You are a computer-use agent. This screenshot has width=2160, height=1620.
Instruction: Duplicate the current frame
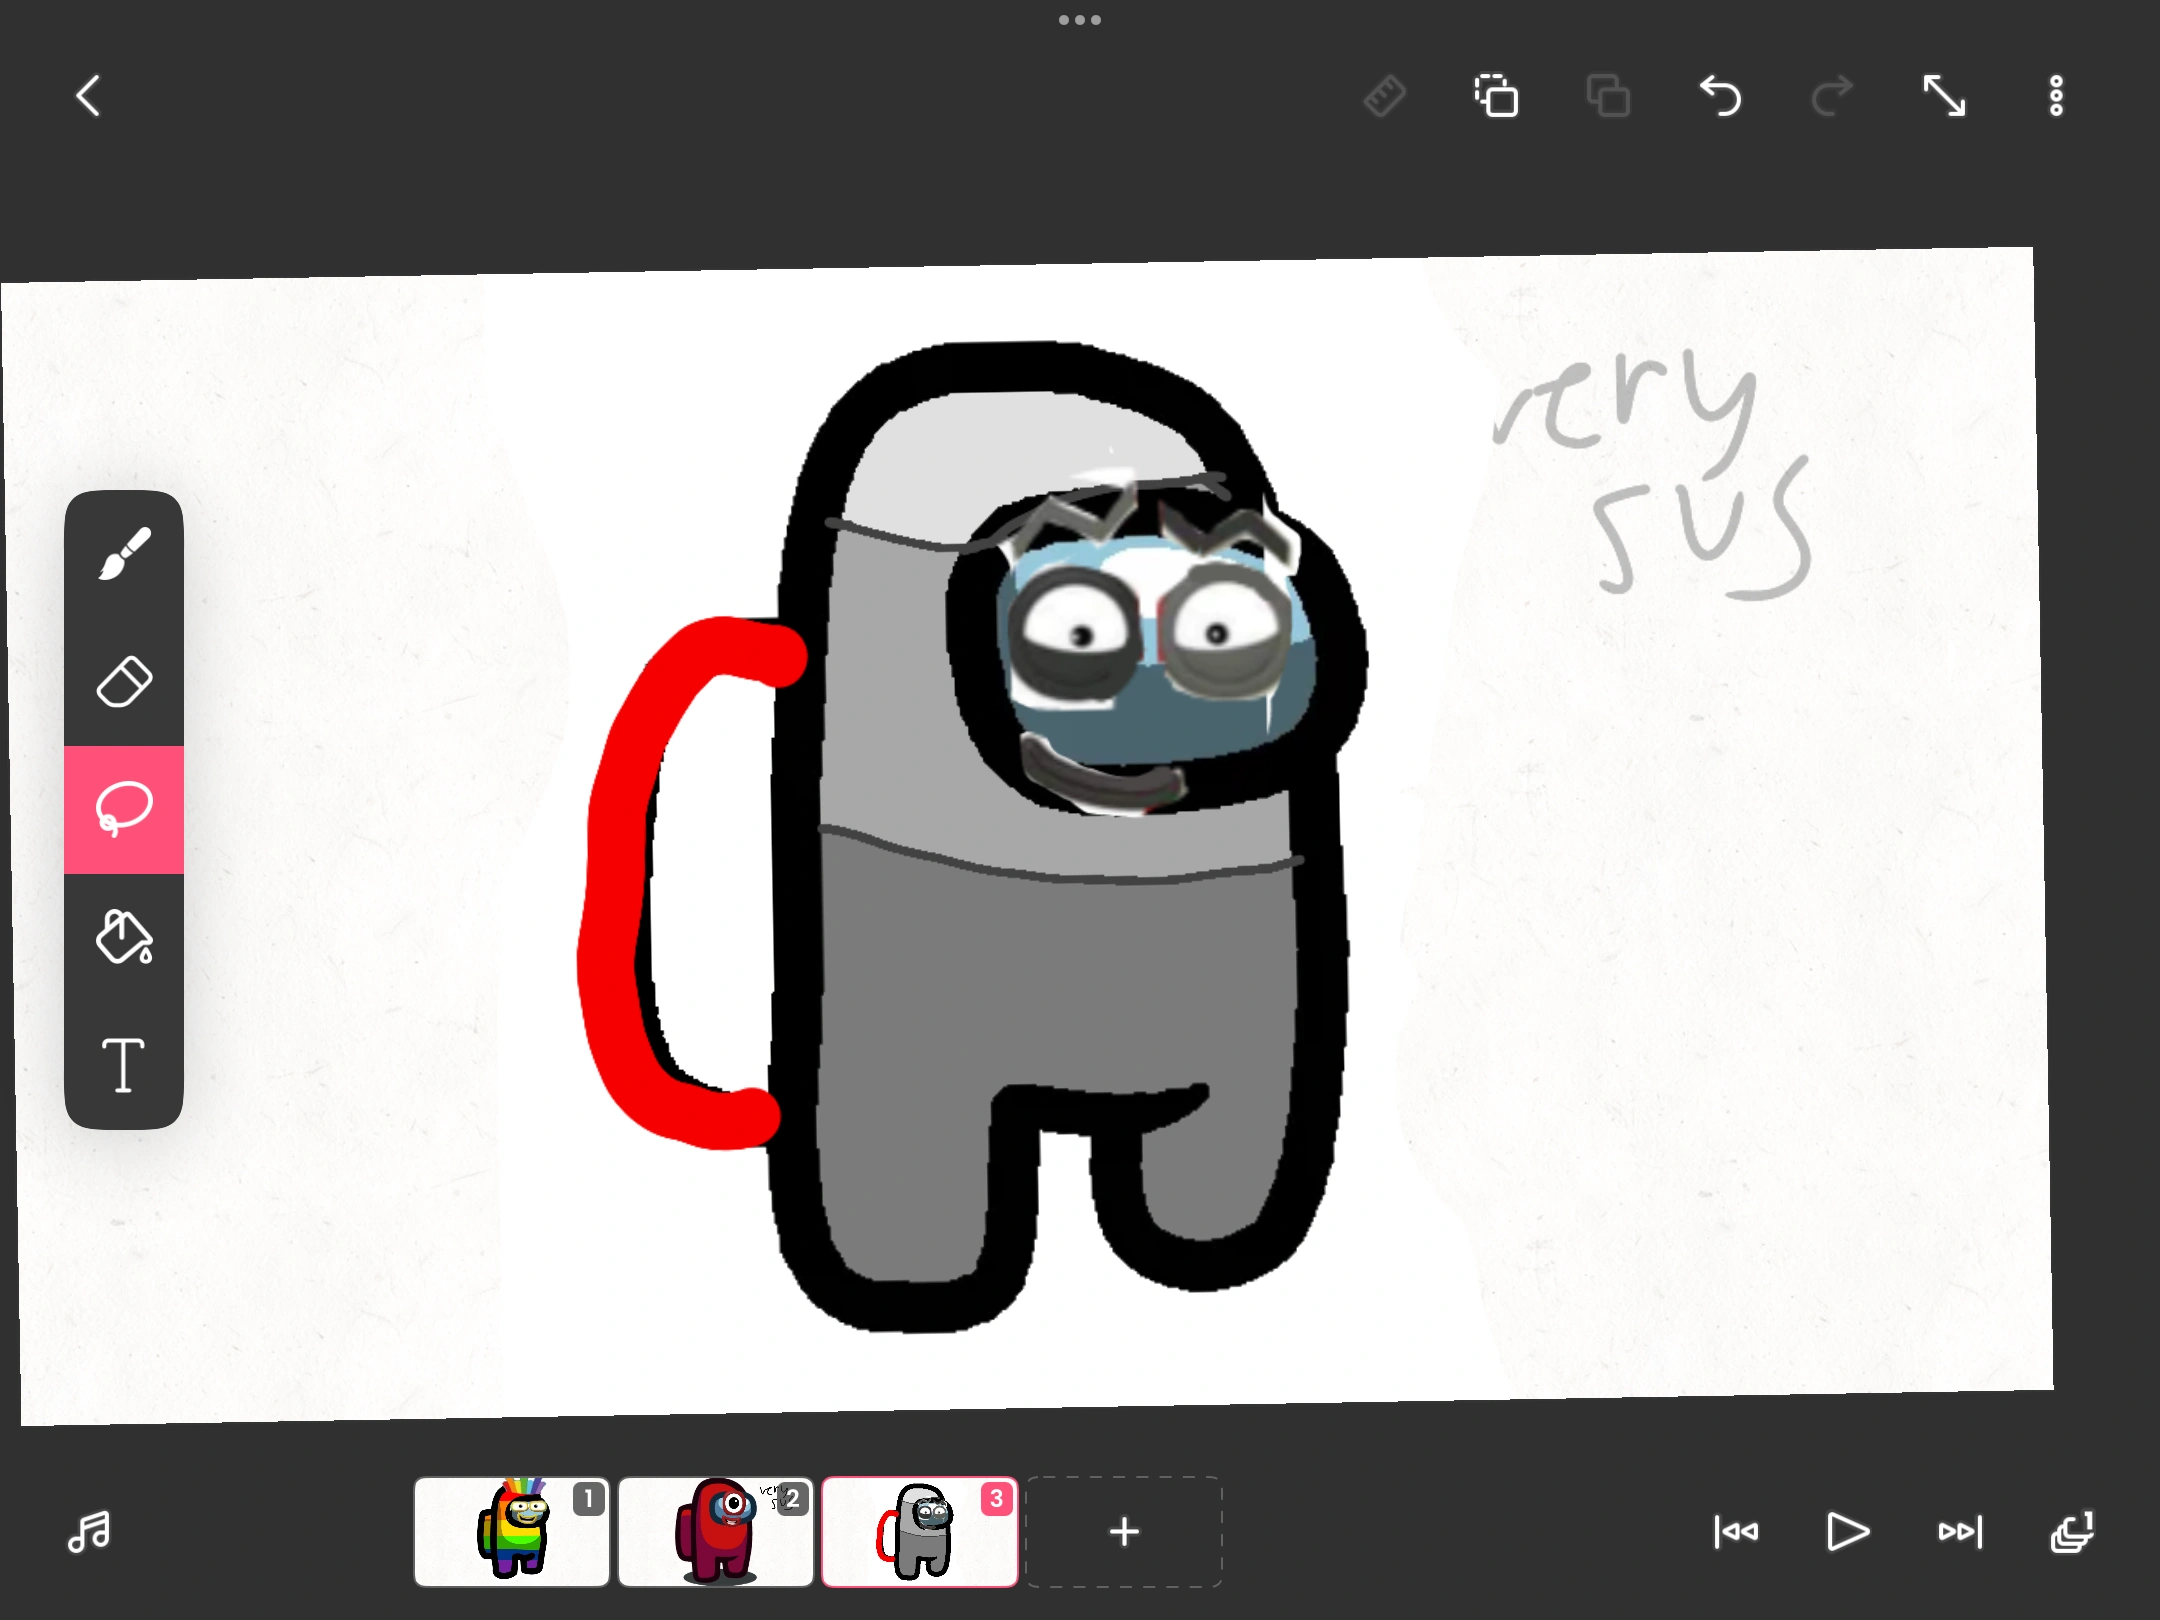click(x=1609, y=97)
